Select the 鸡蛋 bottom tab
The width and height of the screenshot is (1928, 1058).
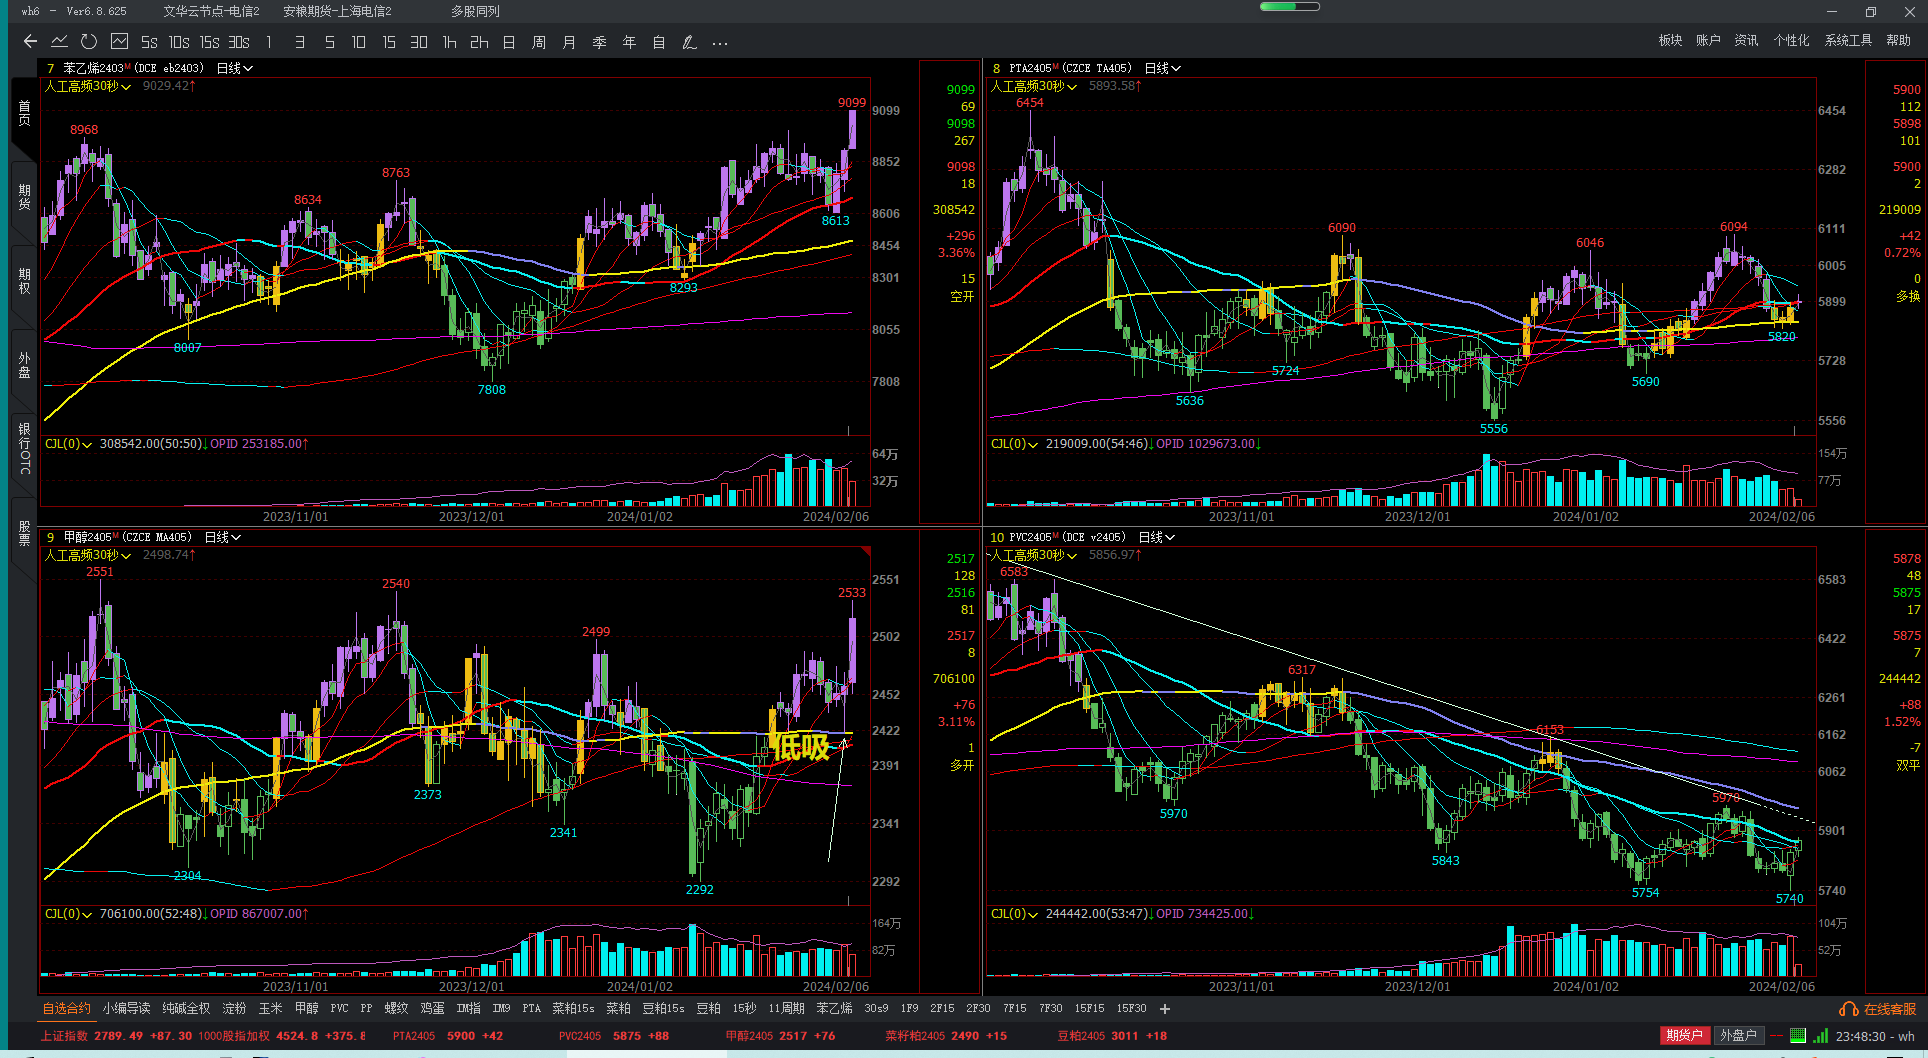(x=432, y=1008)
